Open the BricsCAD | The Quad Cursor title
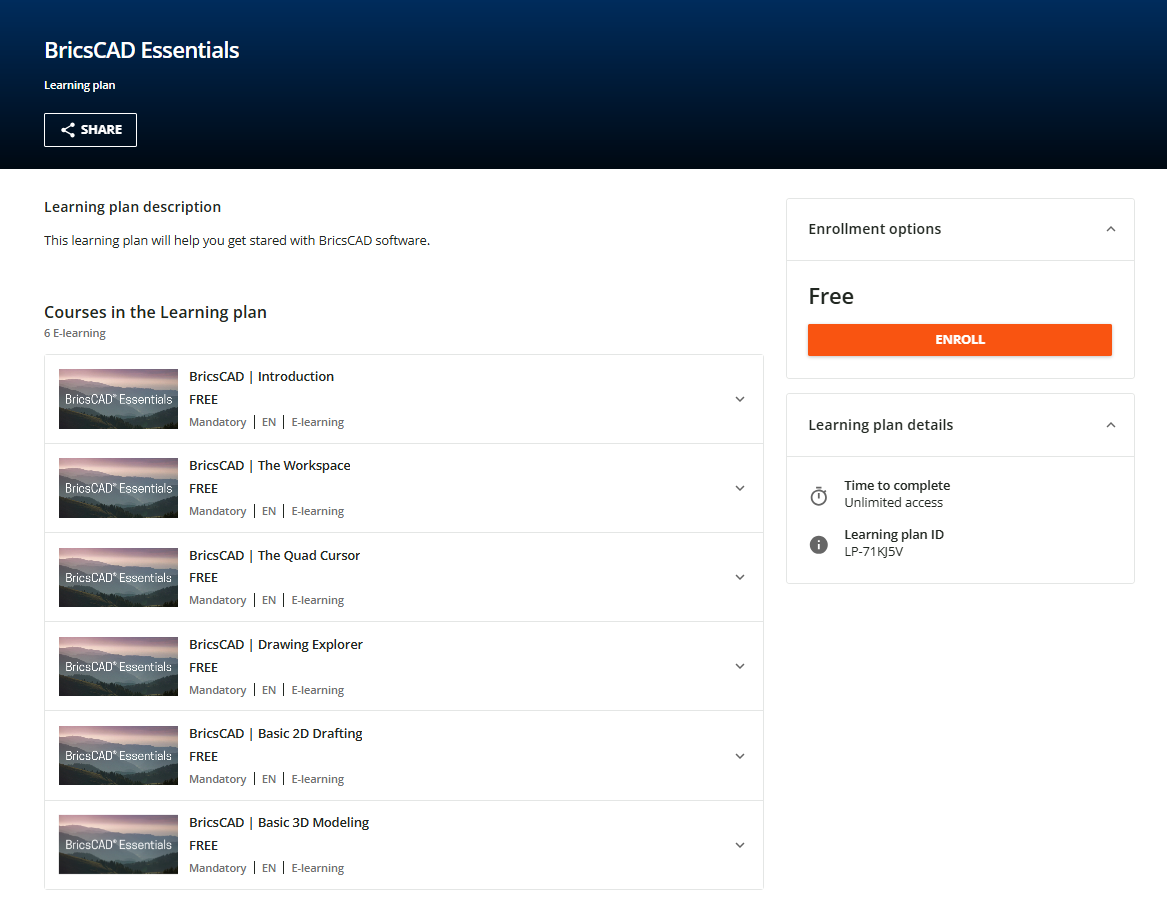The width and height of the screenshot is (1167, 921). click(274, 556)
